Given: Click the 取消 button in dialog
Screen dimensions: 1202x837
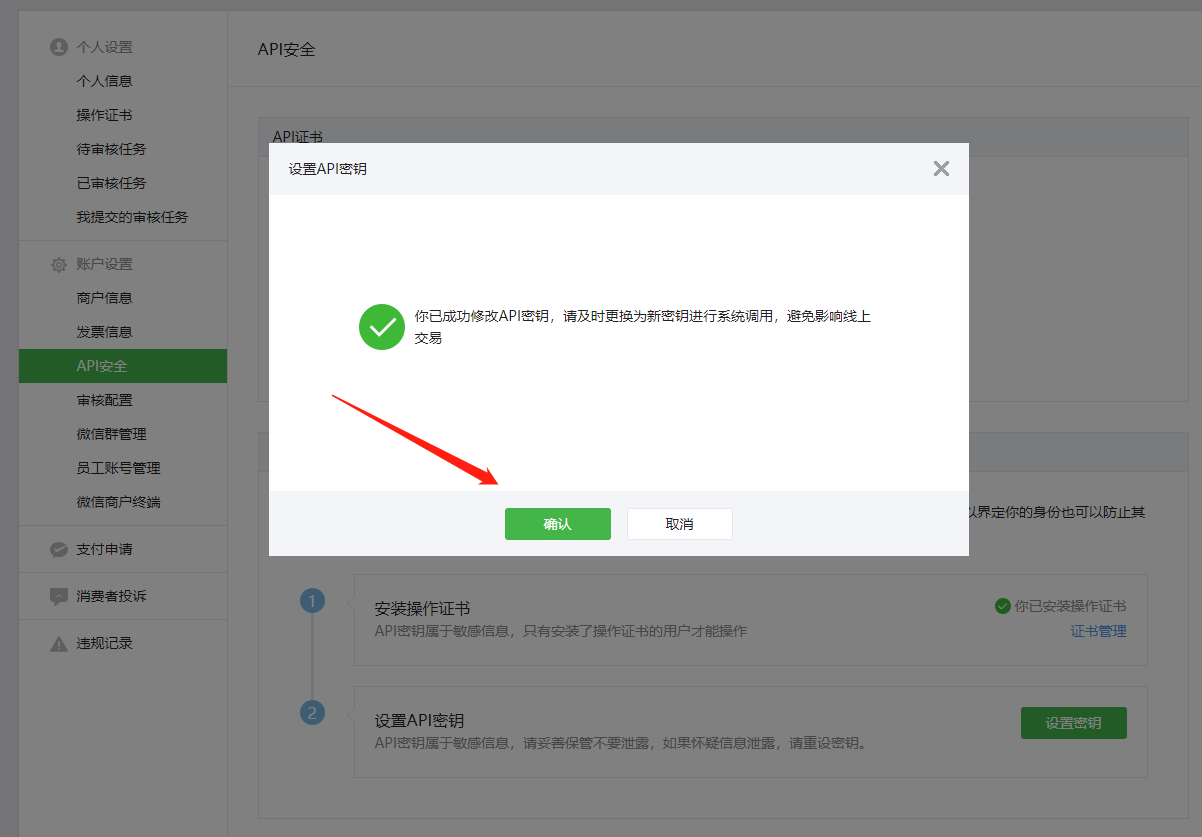Looking at the screenshot, I should coord(679,524).
